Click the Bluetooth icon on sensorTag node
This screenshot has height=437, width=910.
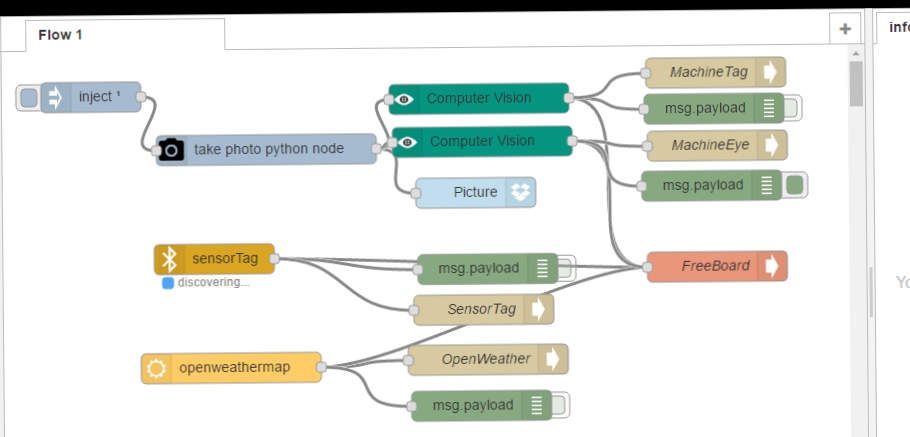coord(169,259)
